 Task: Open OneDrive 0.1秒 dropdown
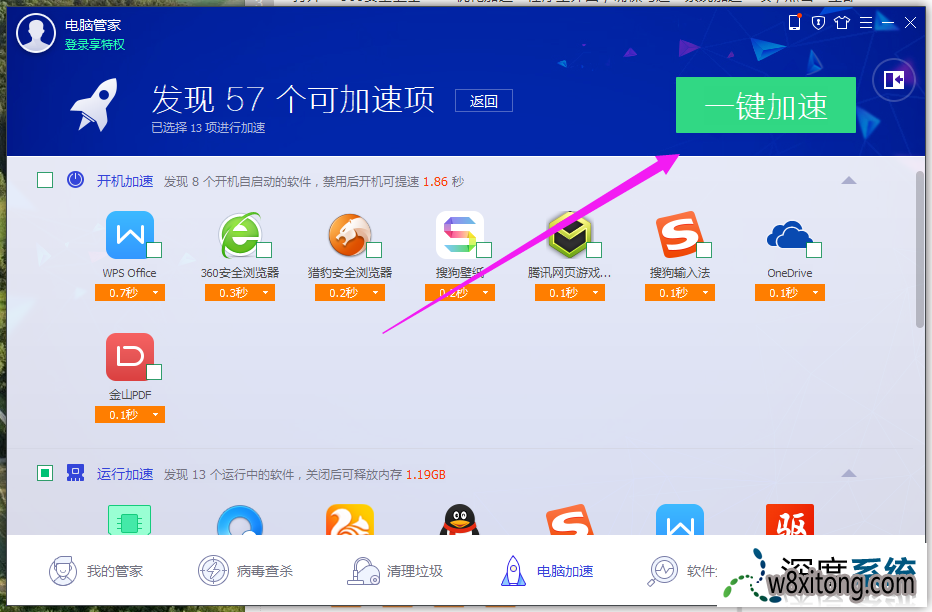pos(789,293)
